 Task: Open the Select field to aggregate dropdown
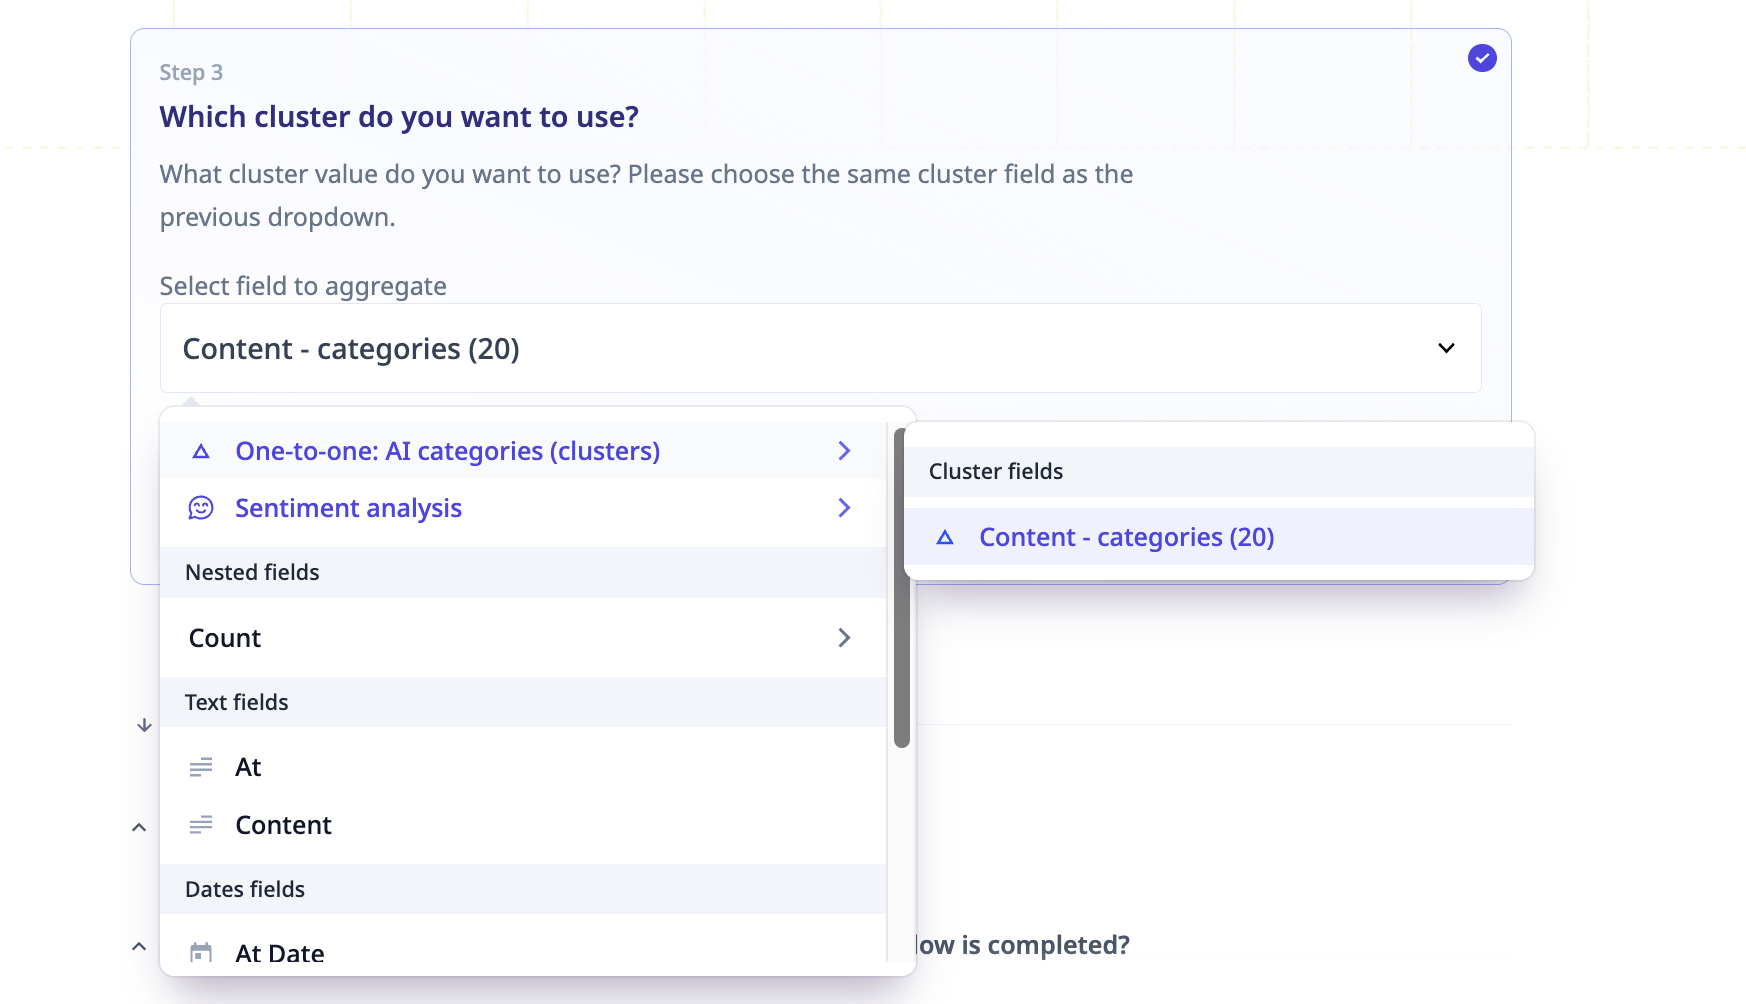(x=820, y=348)
